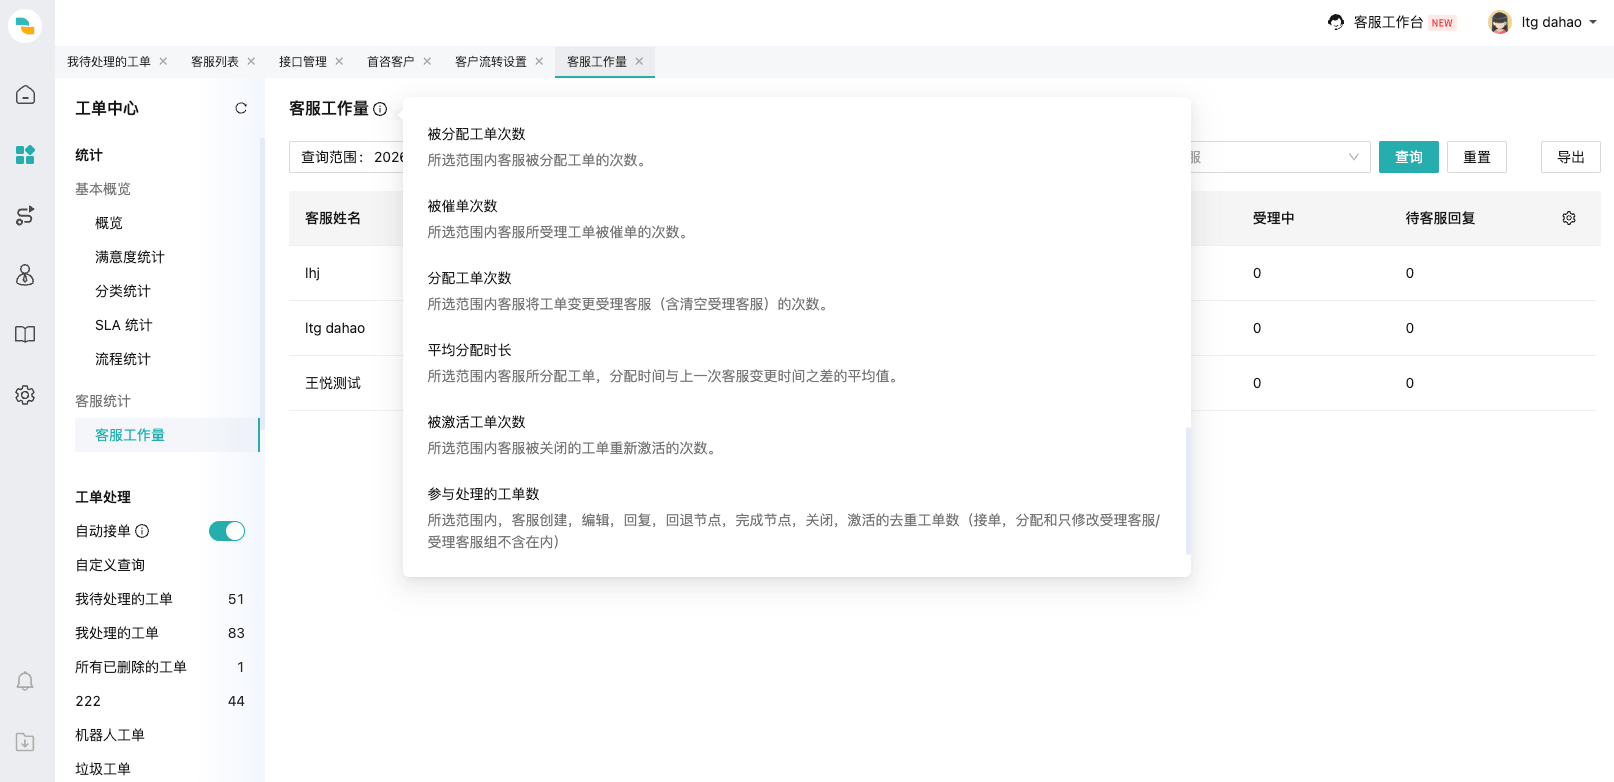Open the workflow routing icon in rail

pyautogui.click(x=25, y=215)
